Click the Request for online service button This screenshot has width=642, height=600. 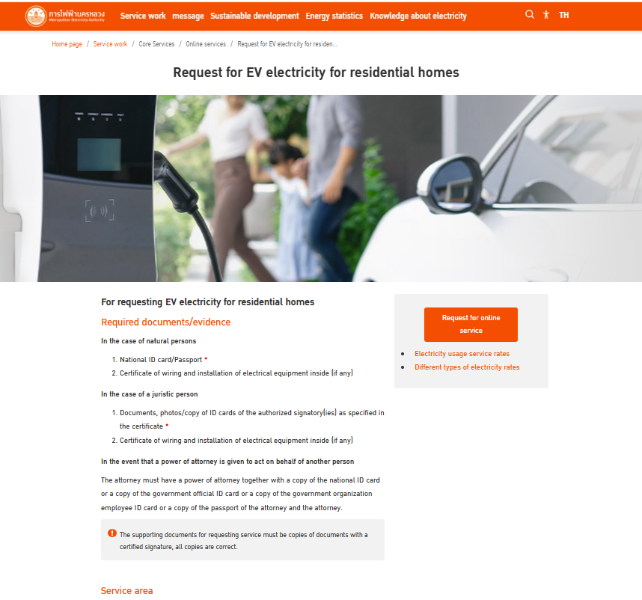(471, 324)
